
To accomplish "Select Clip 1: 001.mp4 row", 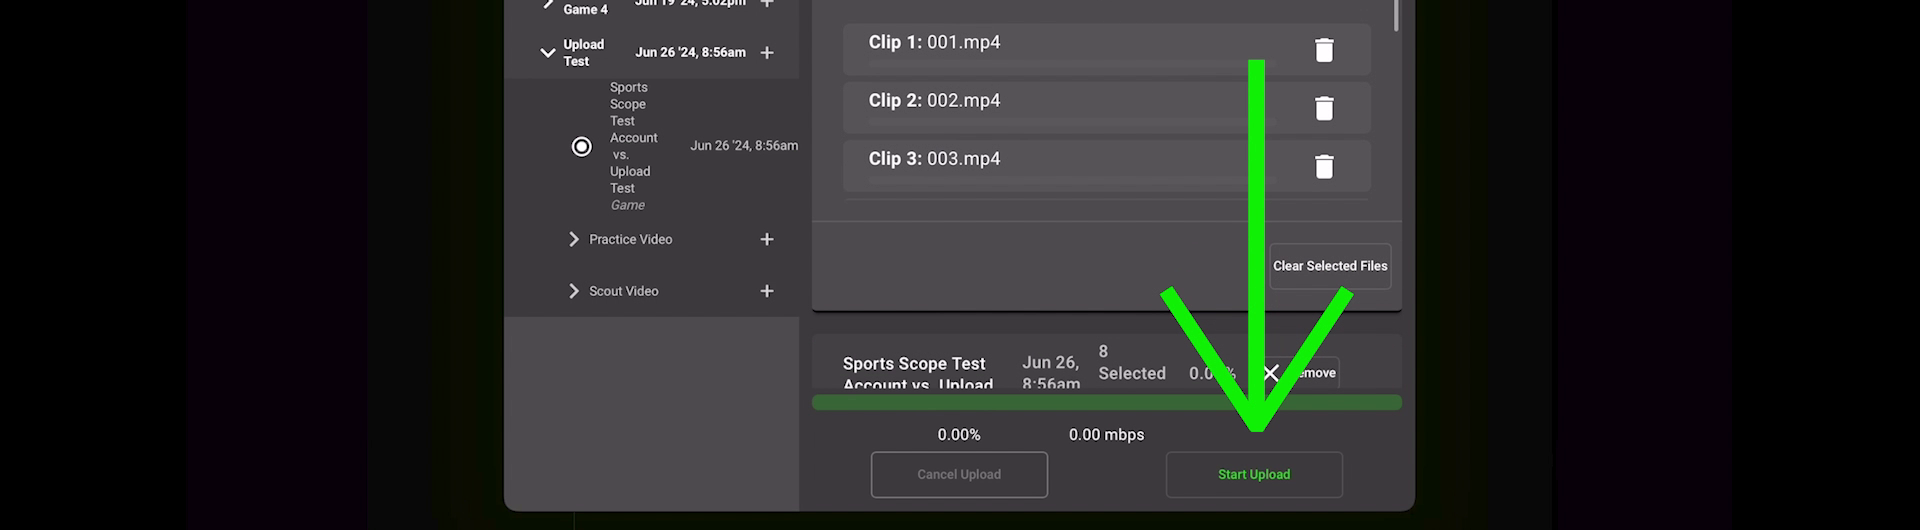I will 1106,48.
